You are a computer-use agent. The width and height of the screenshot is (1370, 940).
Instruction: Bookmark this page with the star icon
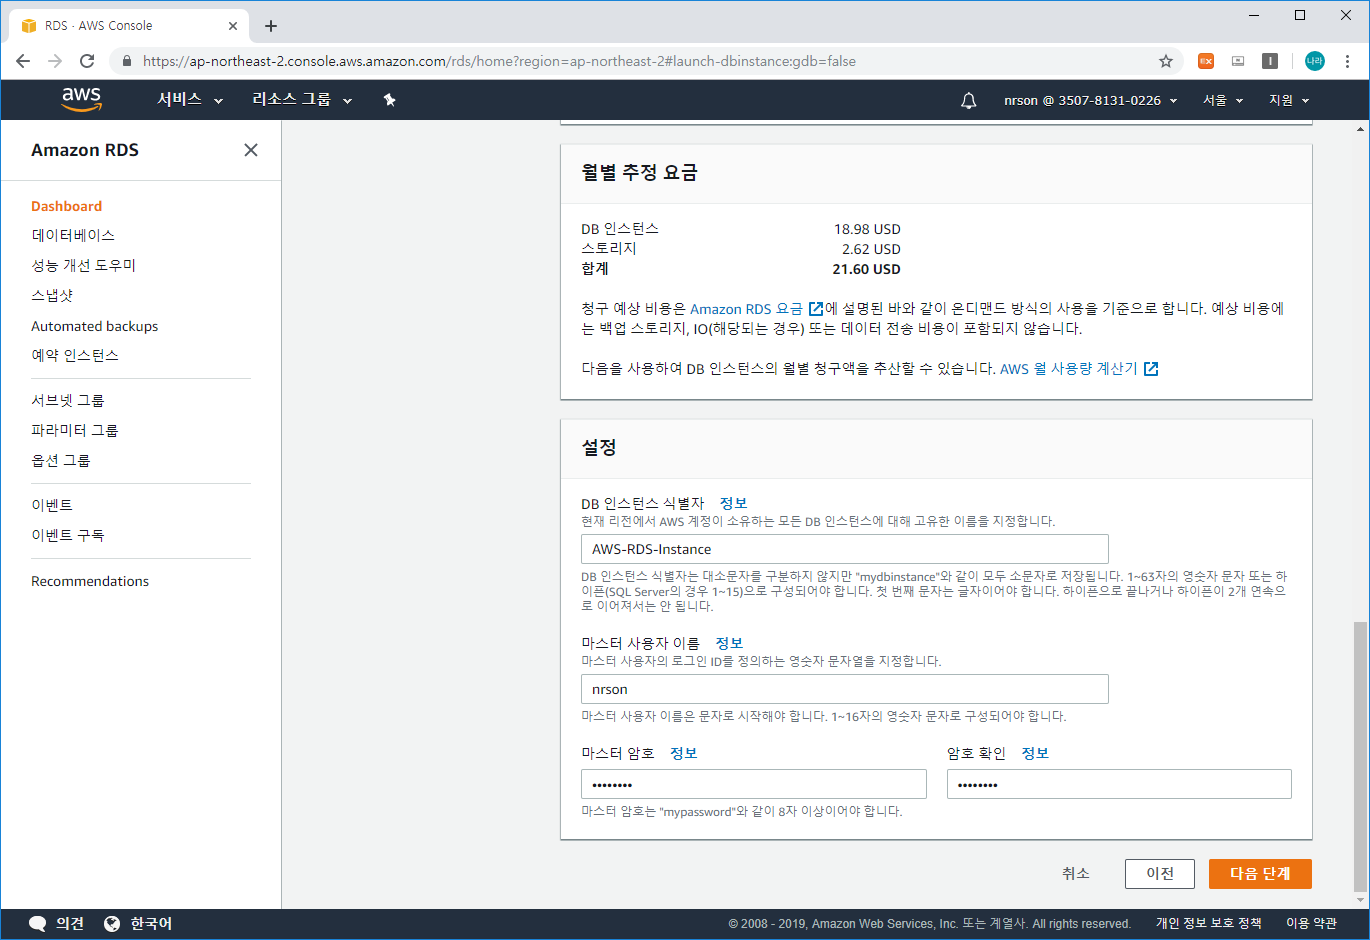1166,61
